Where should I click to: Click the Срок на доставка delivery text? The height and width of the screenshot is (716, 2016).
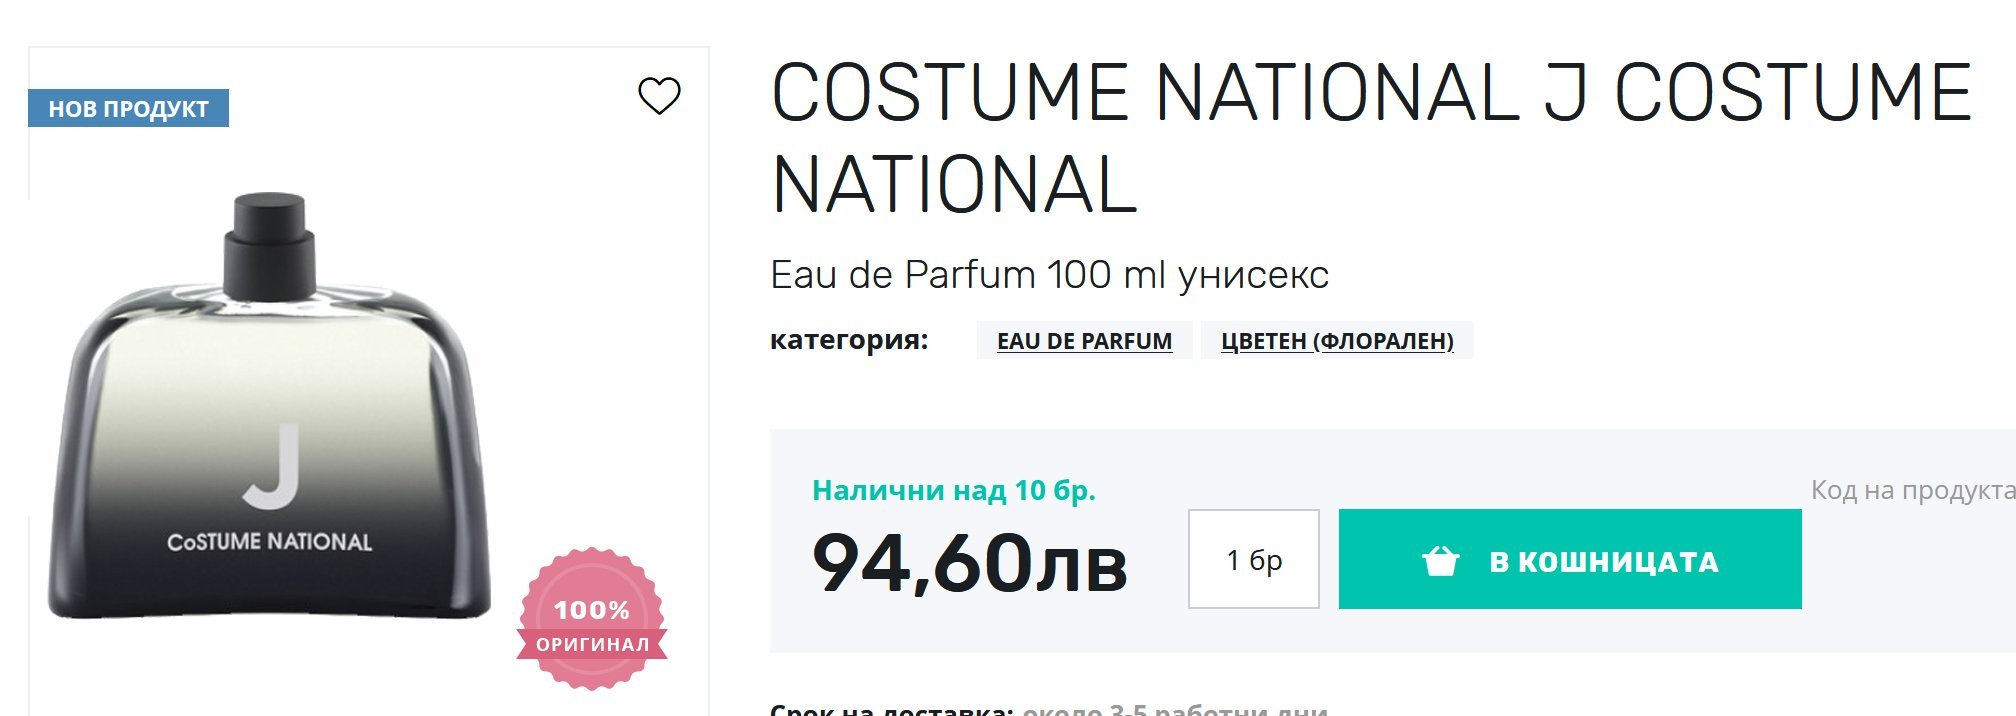pos(892,709)
